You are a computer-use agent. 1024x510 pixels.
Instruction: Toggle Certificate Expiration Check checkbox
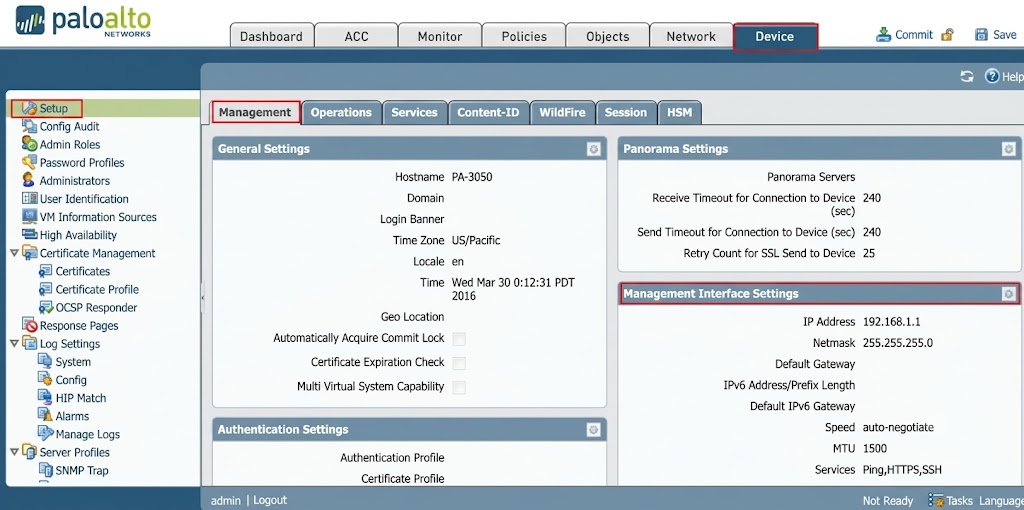(x=459, y=363)
